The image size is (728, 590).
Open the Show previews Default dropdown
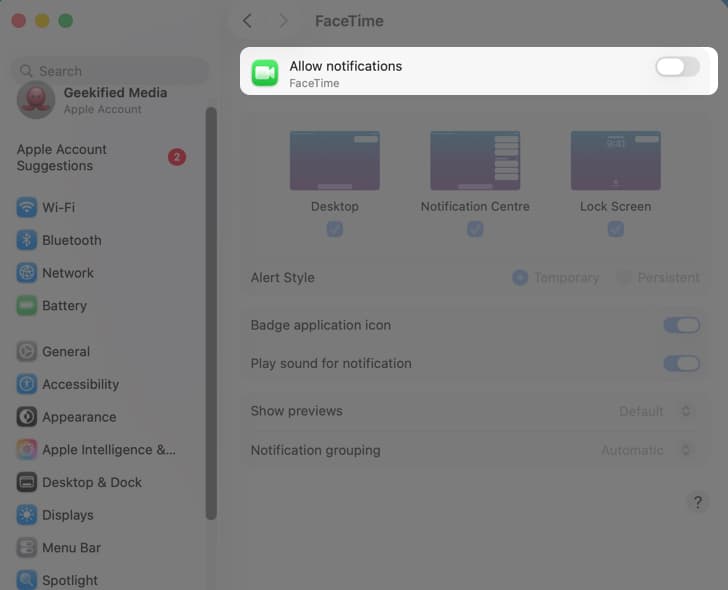(655, 411)
